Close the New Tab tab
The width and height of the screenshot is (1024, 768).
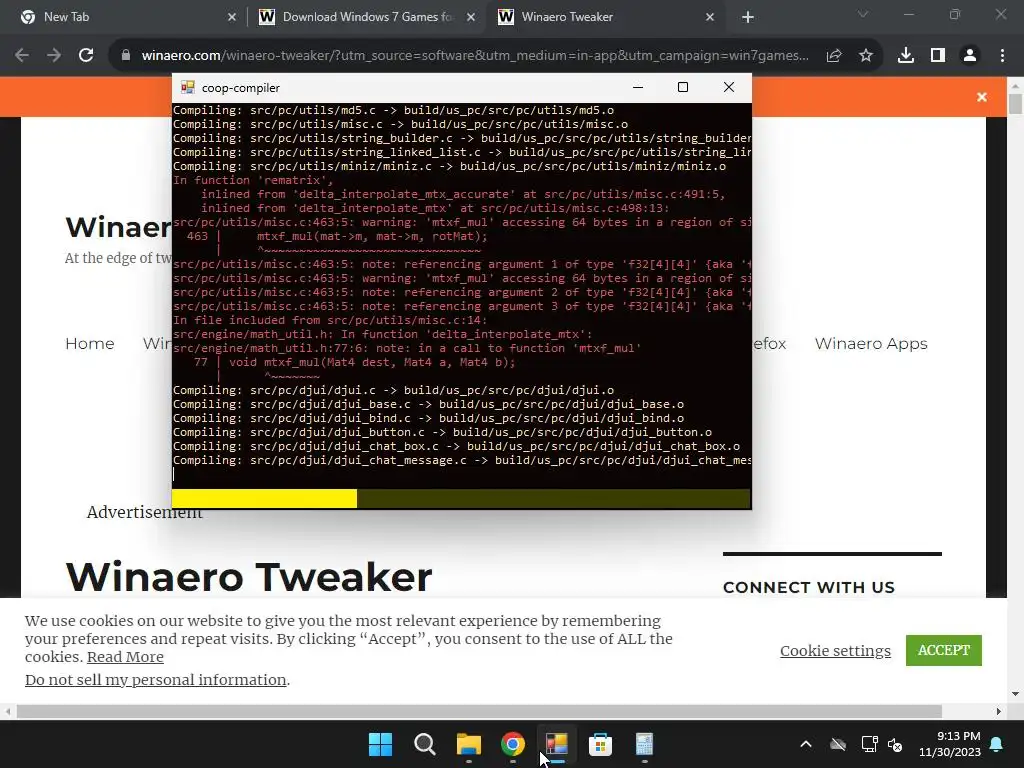point(232,17)
